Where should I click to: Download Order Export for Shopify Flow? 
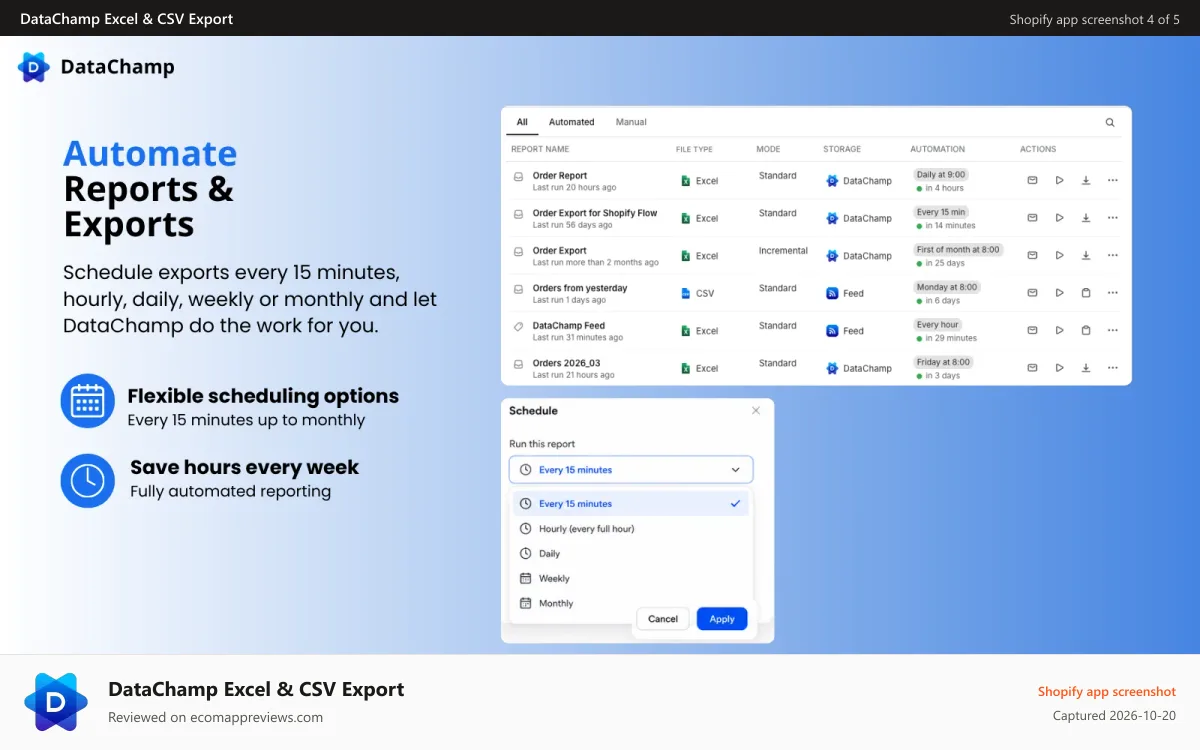point(1086,218)
